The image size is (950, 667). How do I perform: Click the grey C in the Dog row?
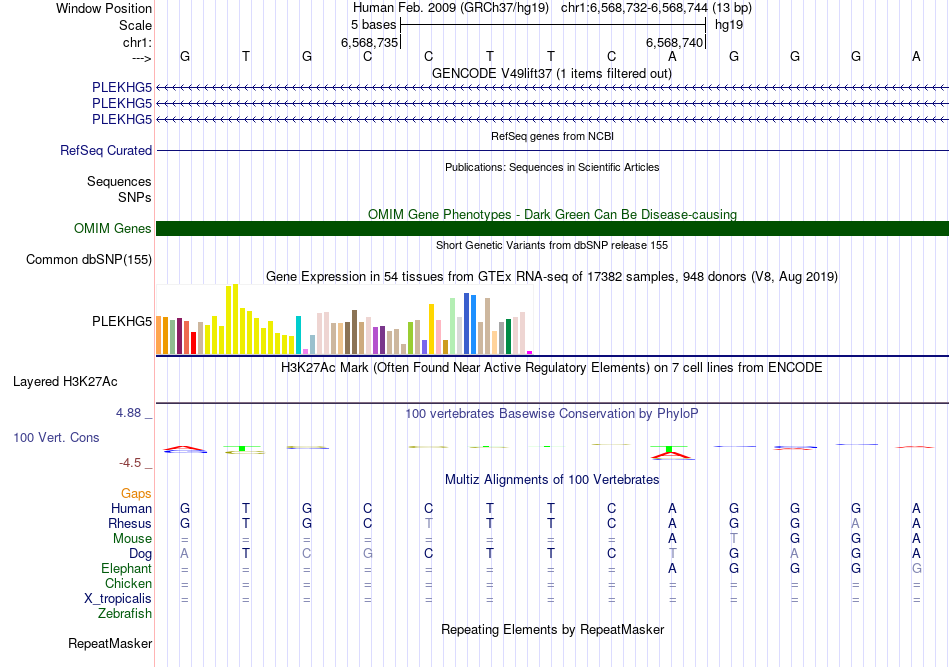tap(307, 554)
